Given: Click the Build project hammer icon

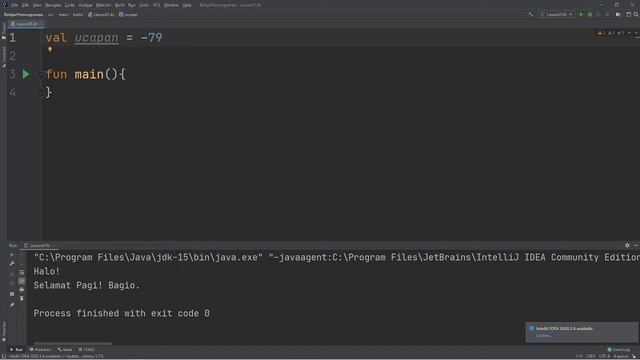Looking at the screenshot, I should pos(531,14).
